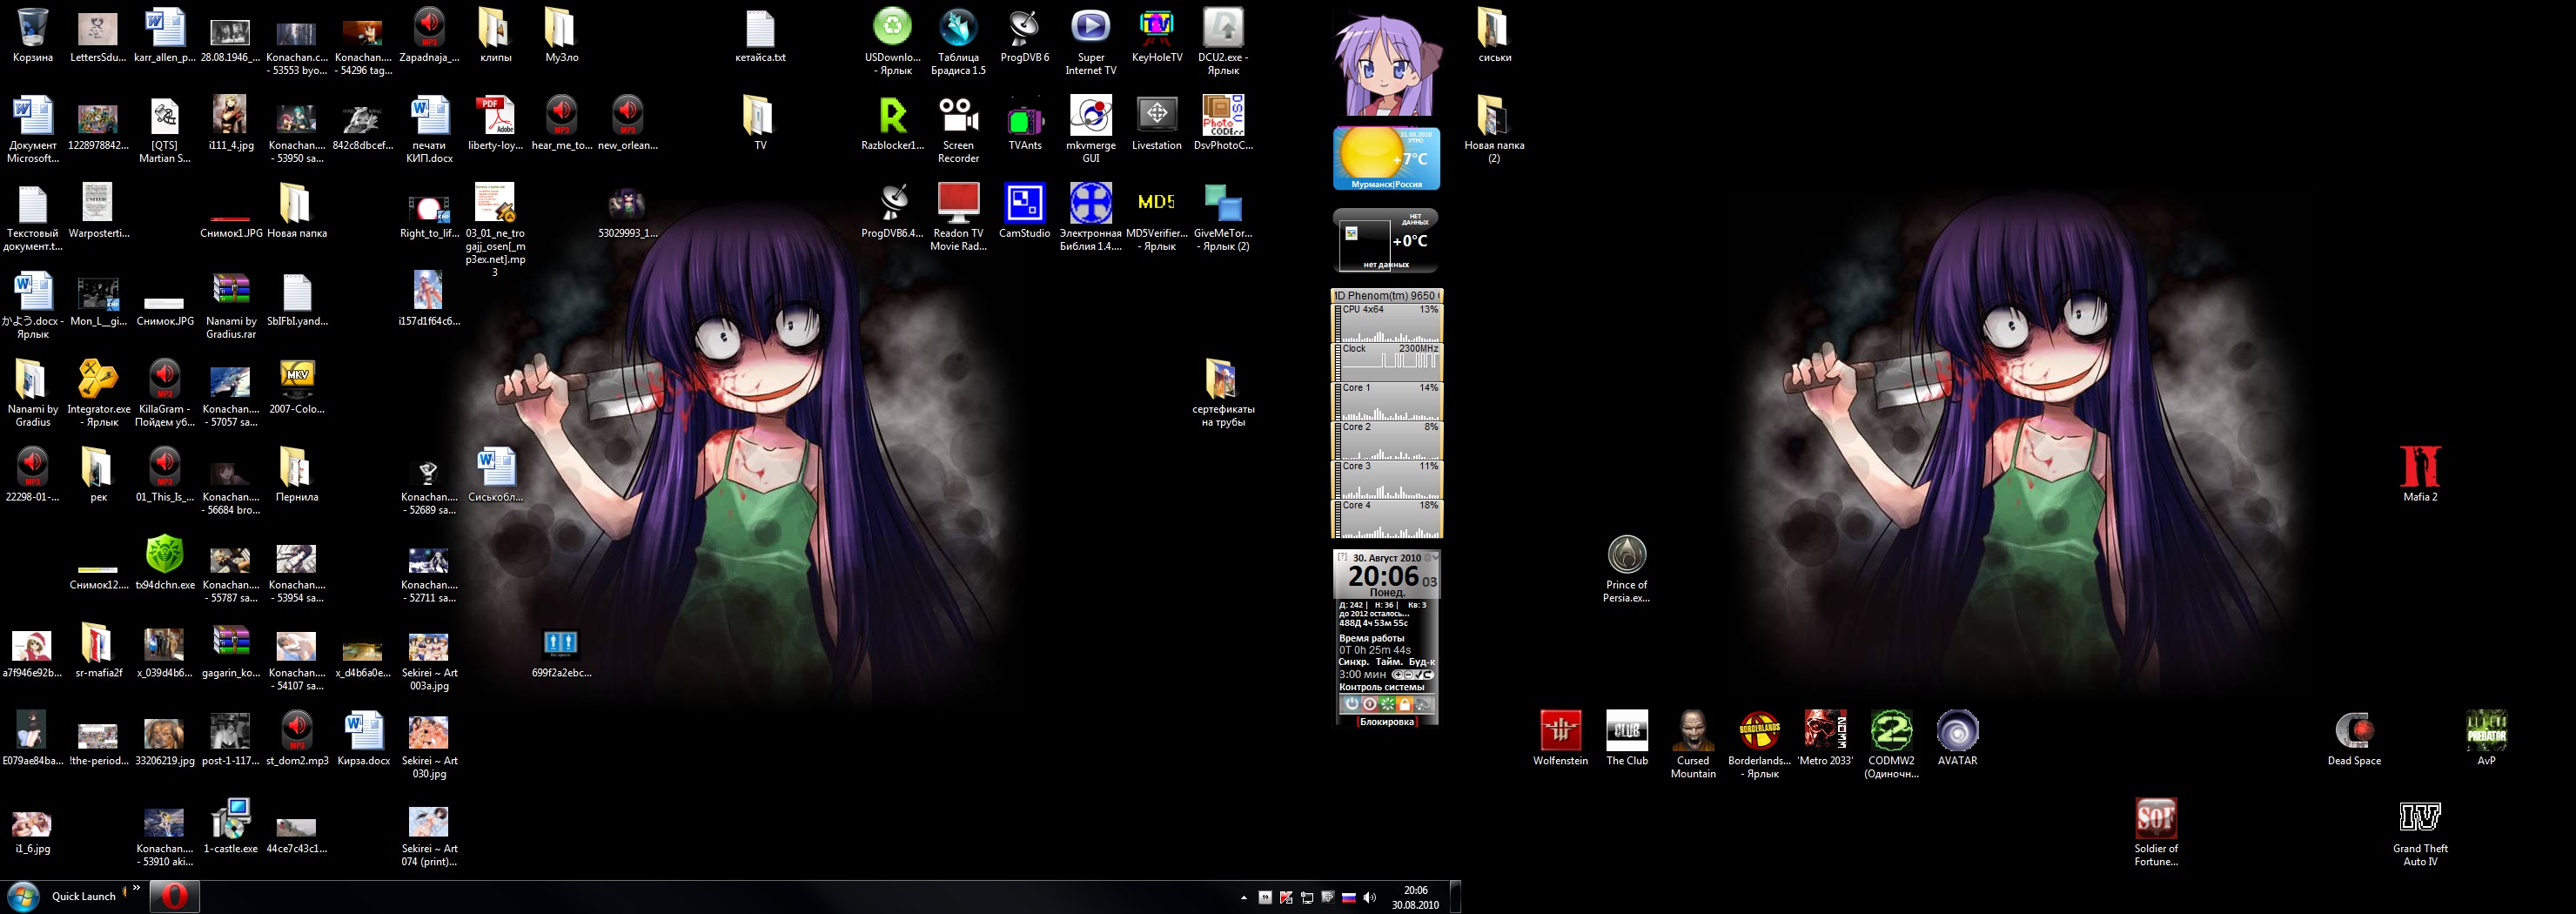Open the ProgDVB 6 shortcut

pyautogui.click(x=1024, y=35)
